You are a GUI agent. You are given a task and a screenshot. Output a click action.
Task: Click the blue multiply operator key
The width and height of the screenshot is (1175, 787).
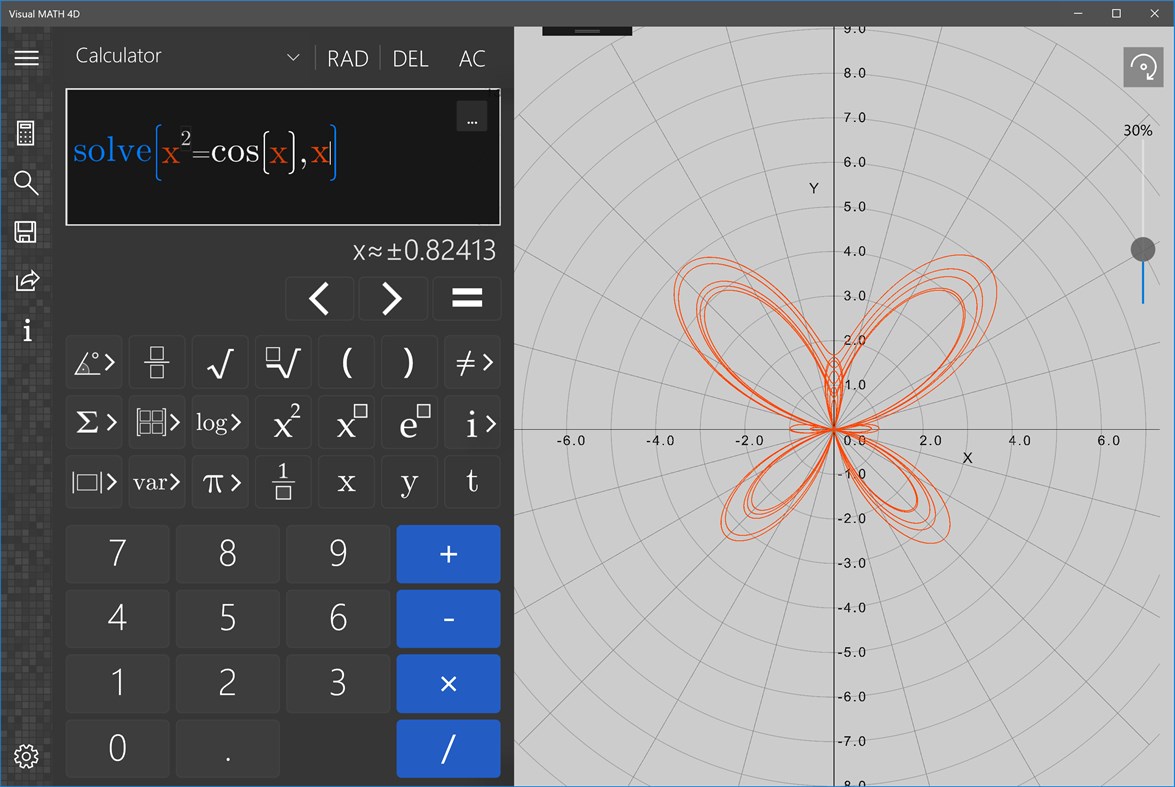[448, 683]
